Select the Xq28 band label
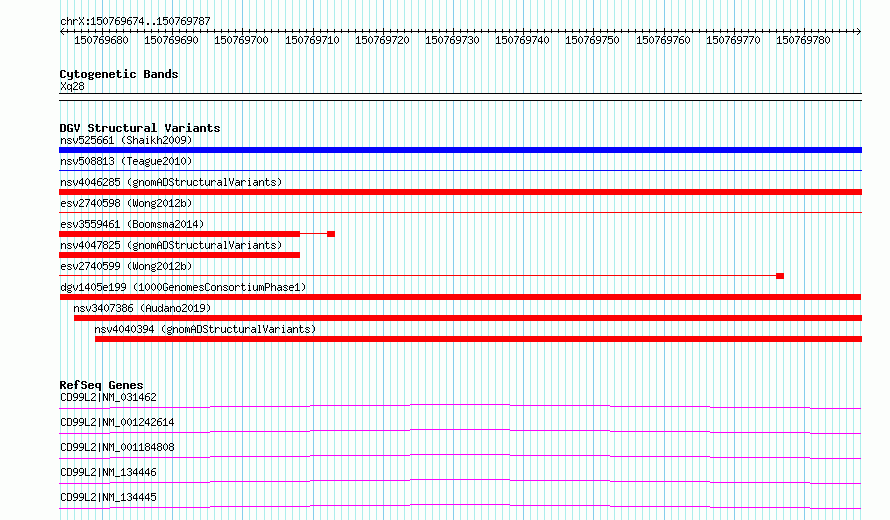890x520 pixels. pos(72,86)
